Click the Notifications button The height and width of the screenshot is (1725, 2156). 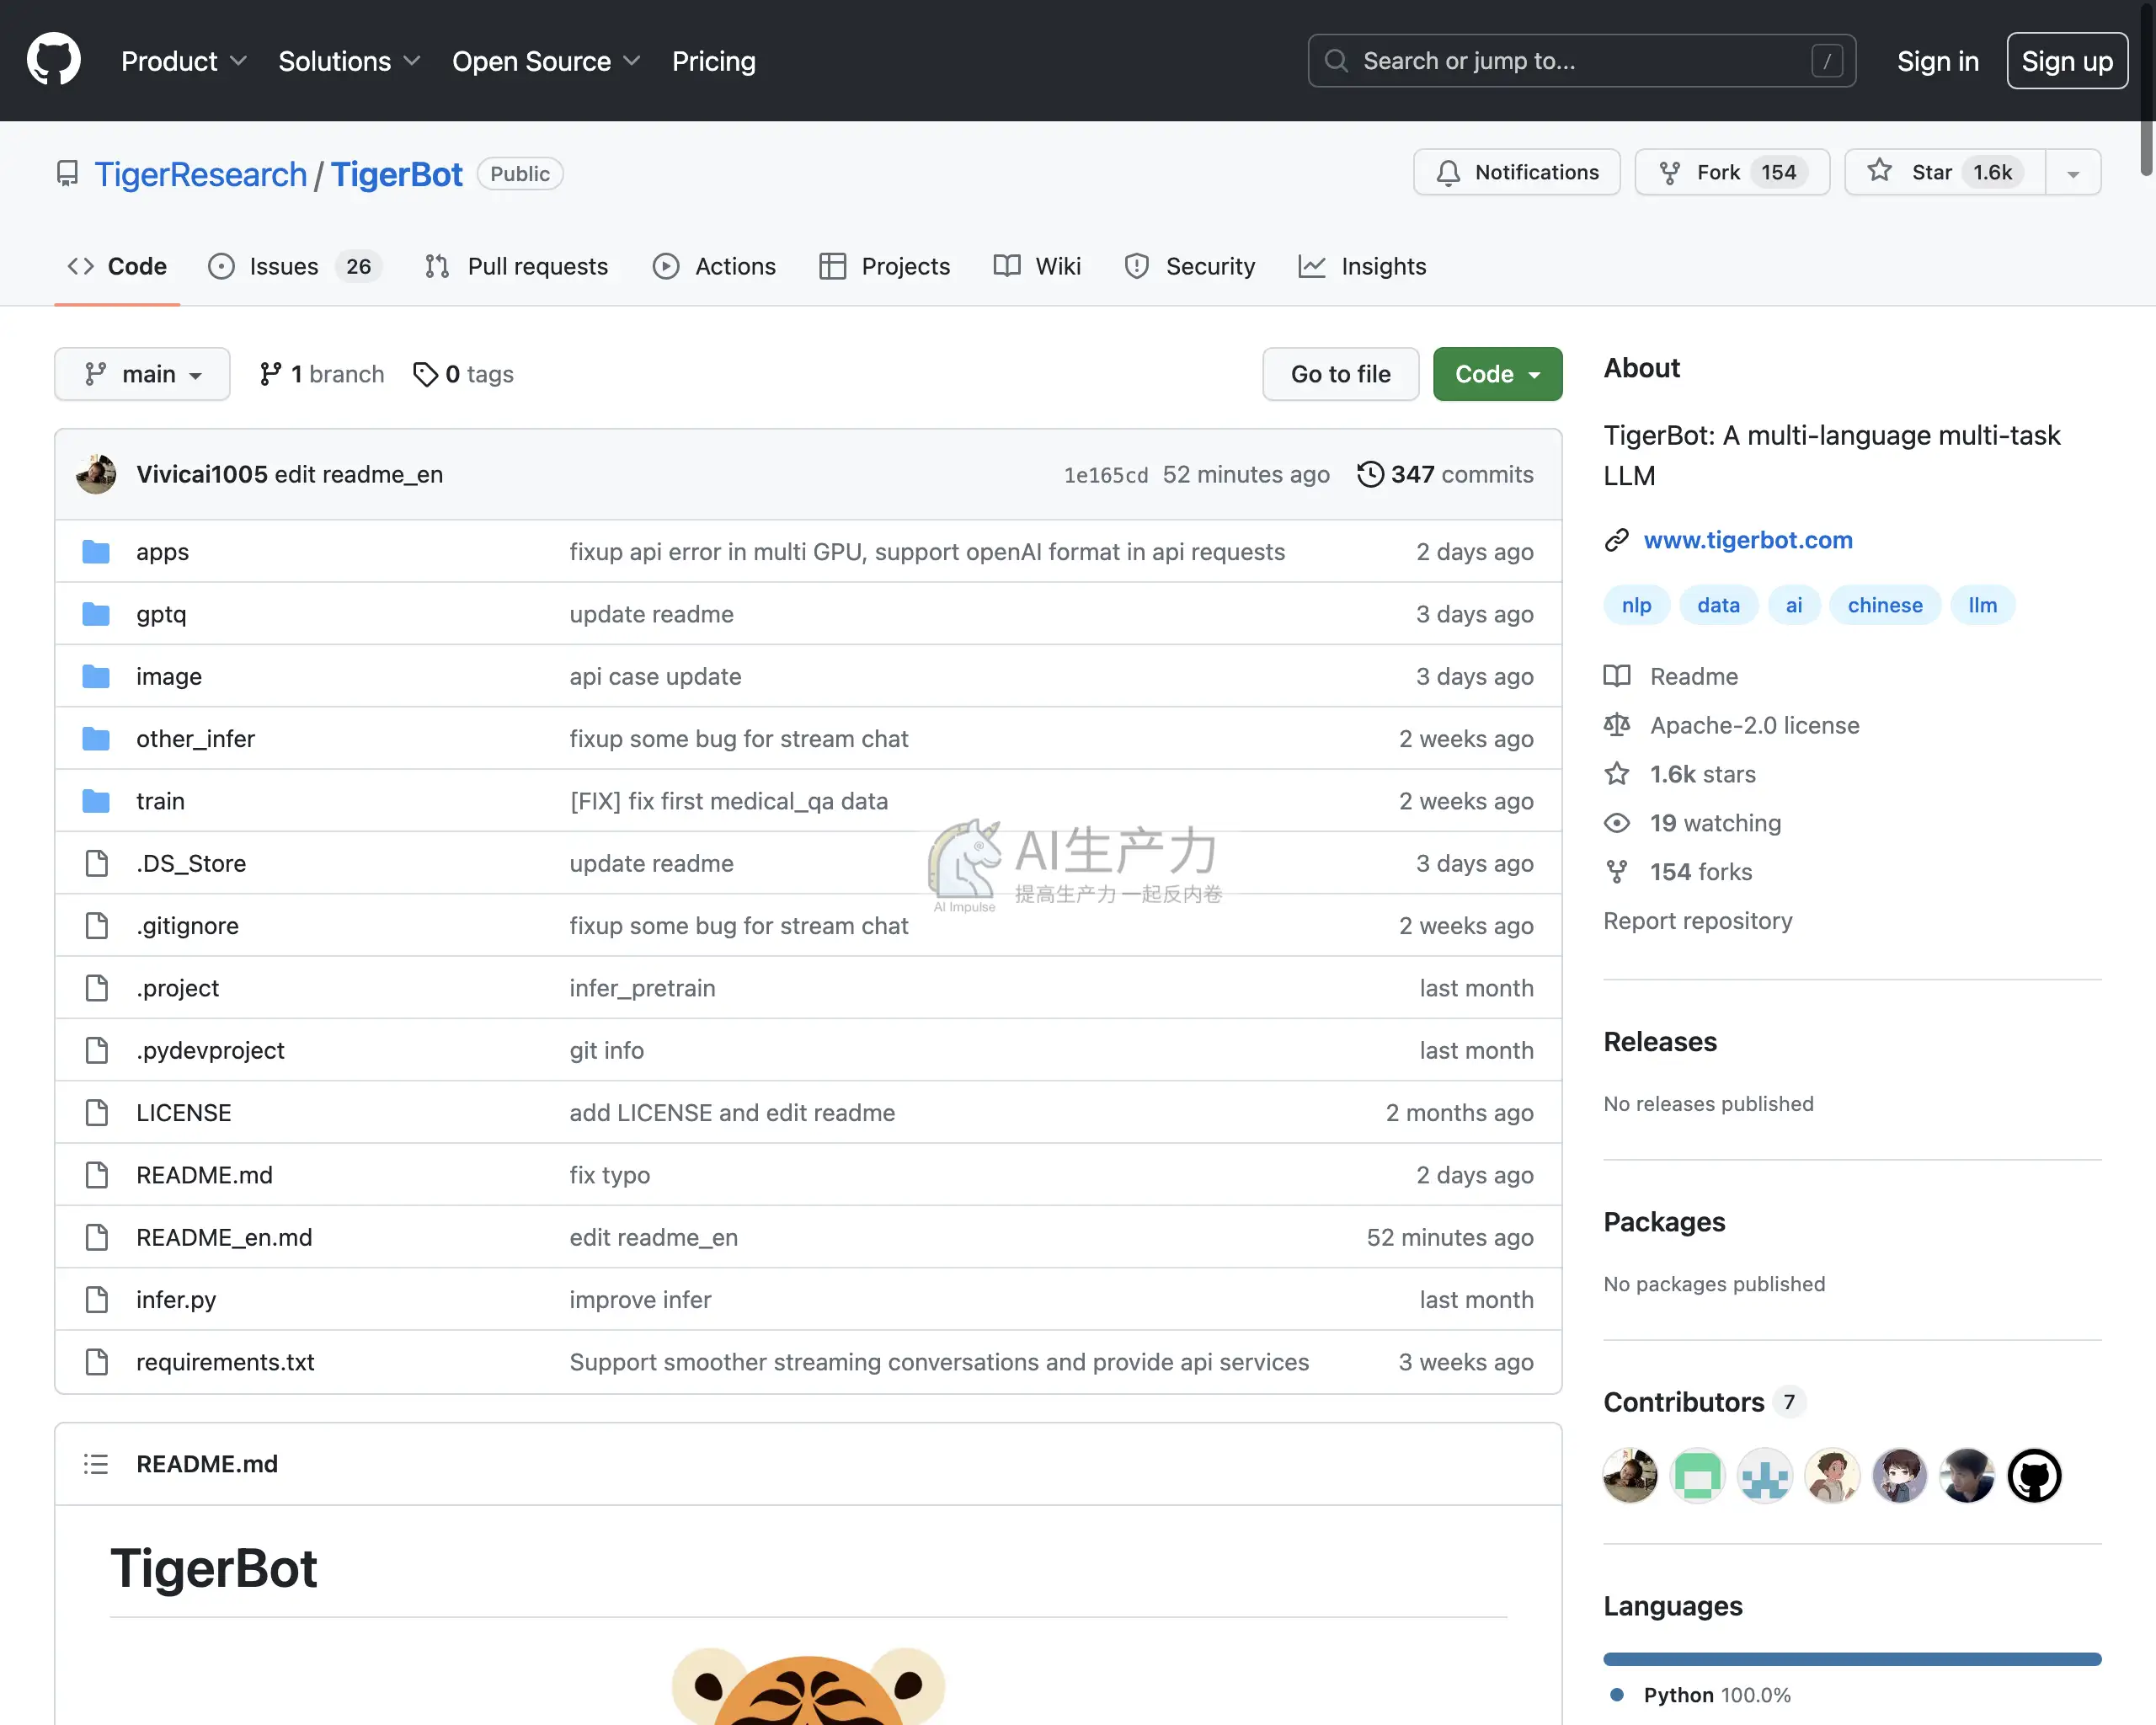pyautogui.click(x=1516, y=172)
